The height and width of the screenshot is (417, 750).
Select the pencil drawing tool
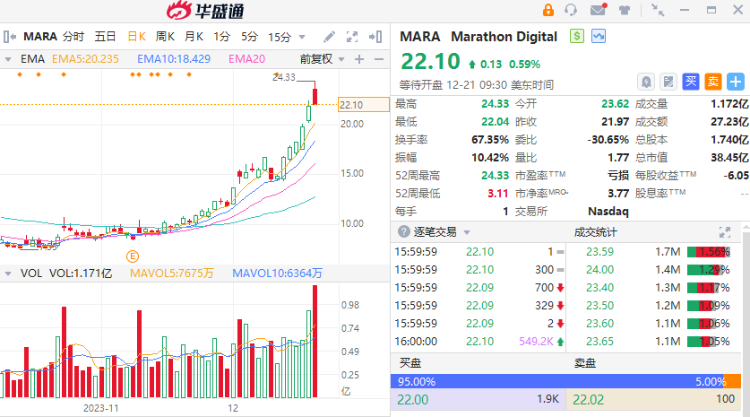(329, 37)
